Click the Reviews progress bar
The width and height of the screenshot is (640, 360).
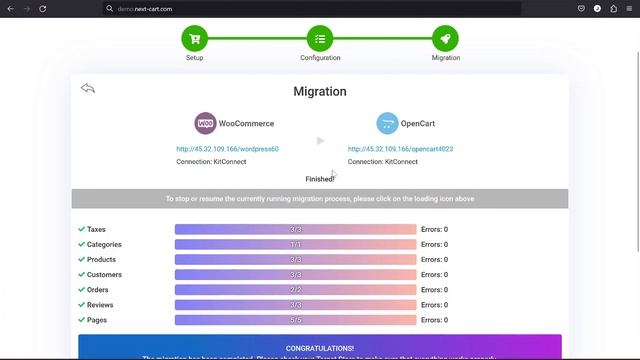pos(296,305)
